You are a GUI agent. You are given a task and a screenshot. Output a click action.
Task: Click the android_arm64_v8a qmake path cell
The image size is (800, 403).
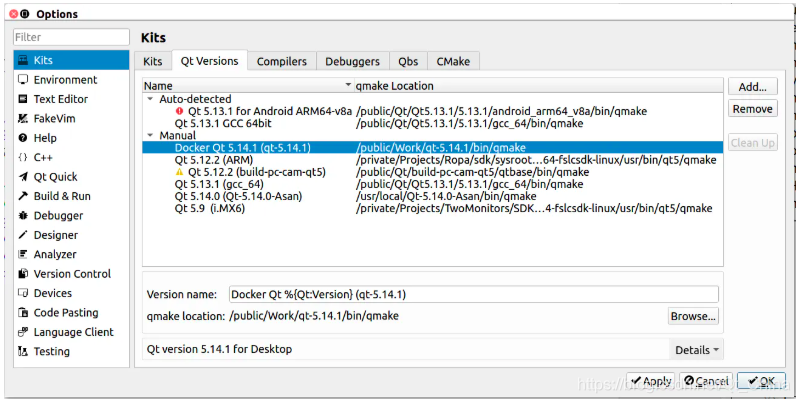(x=502, y=111)
